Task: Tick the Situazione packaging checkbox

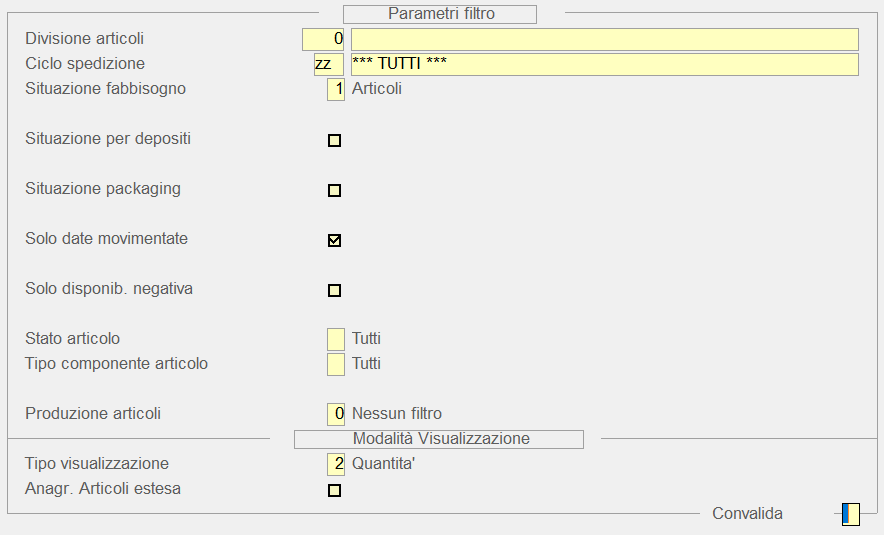Action: pos(335,190)
